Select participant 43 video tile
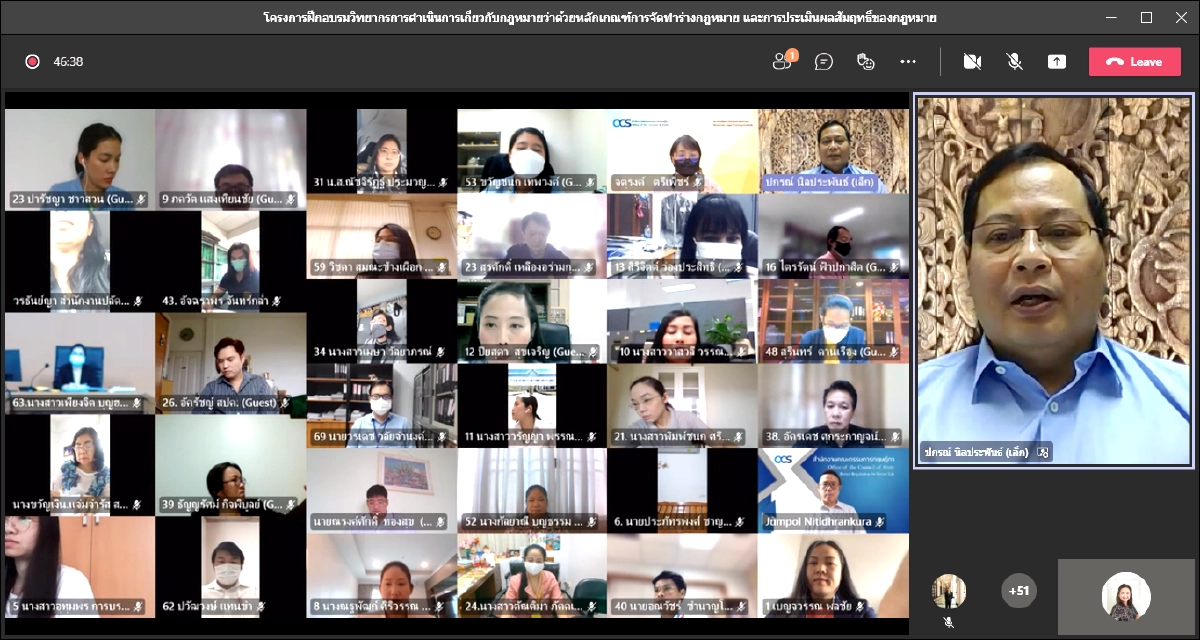The width and height of the screenshot is (1200, 640). pos(231,261)
